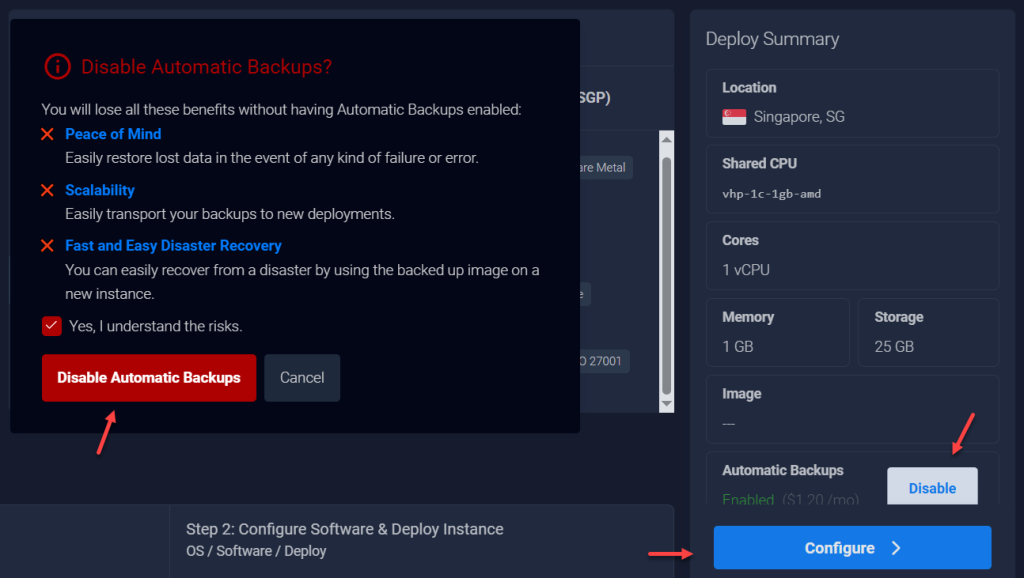Uncheck Yes, I understand the risks

(51, 325)
